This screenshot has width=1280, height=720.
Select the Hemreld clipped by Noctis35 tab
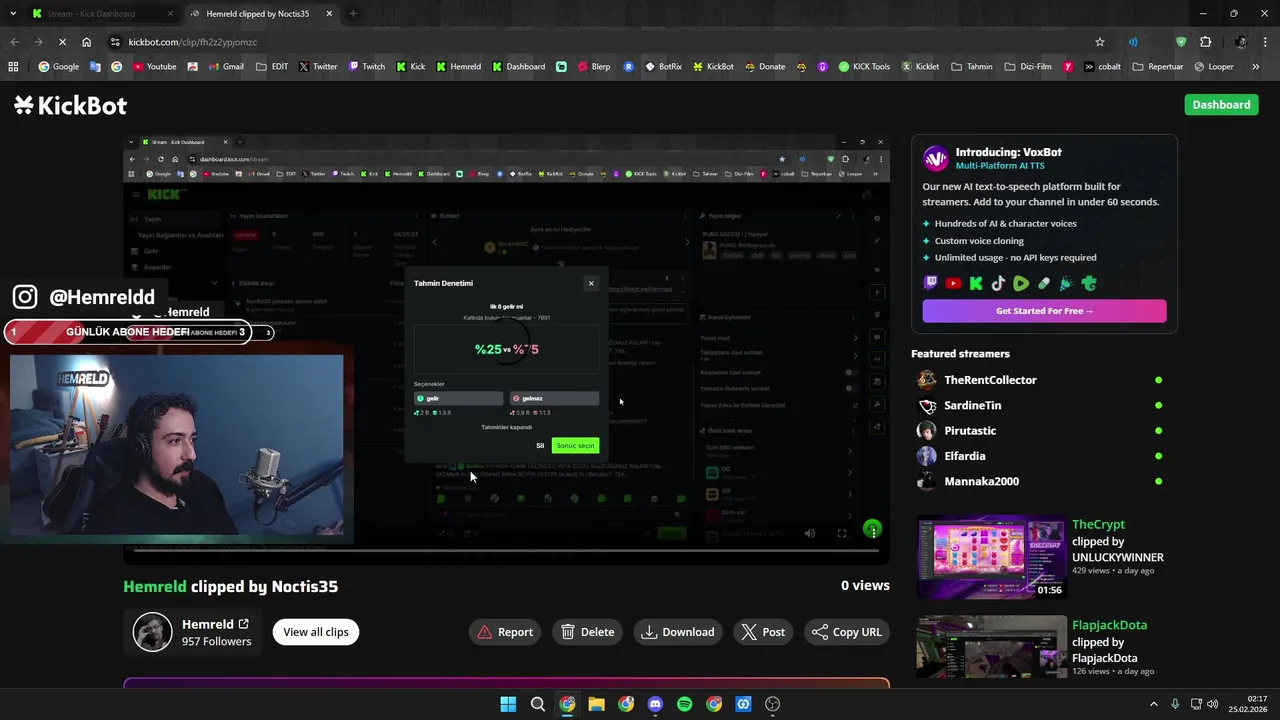click(258, 14)
